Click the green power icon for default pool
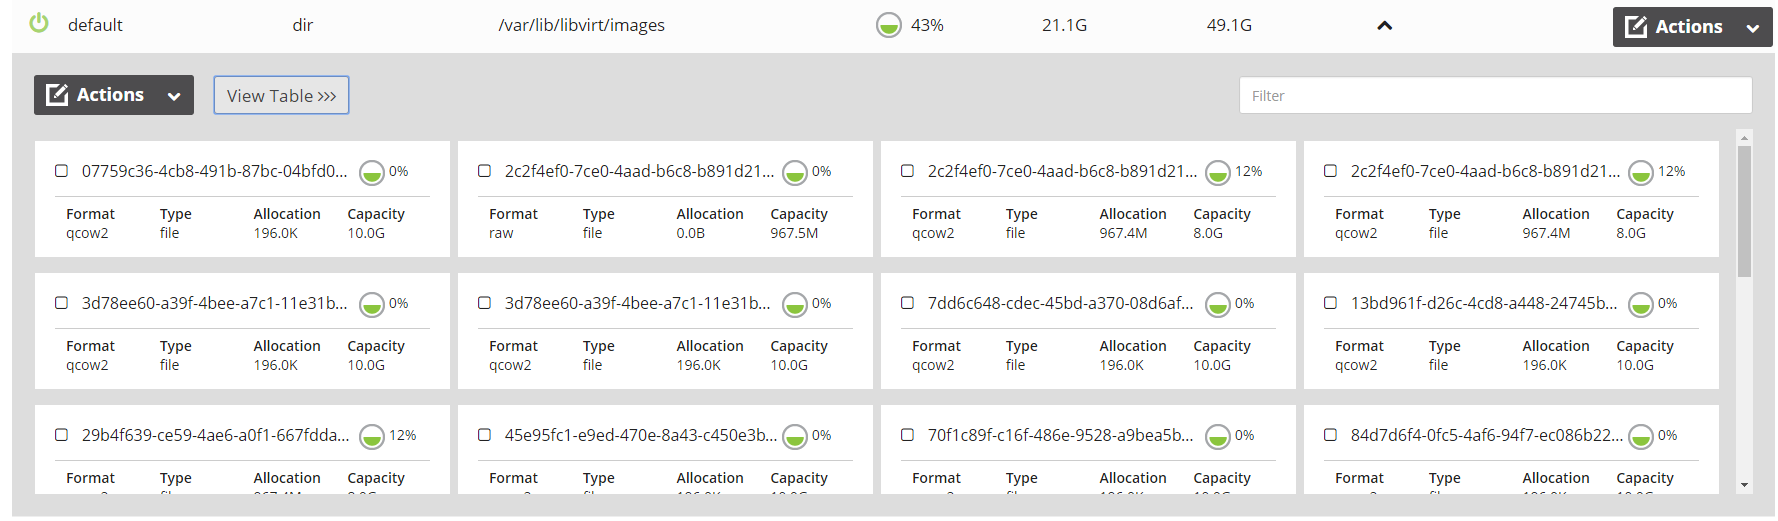This screenshot has height=521, width=1778. click(x=39, y=23)
